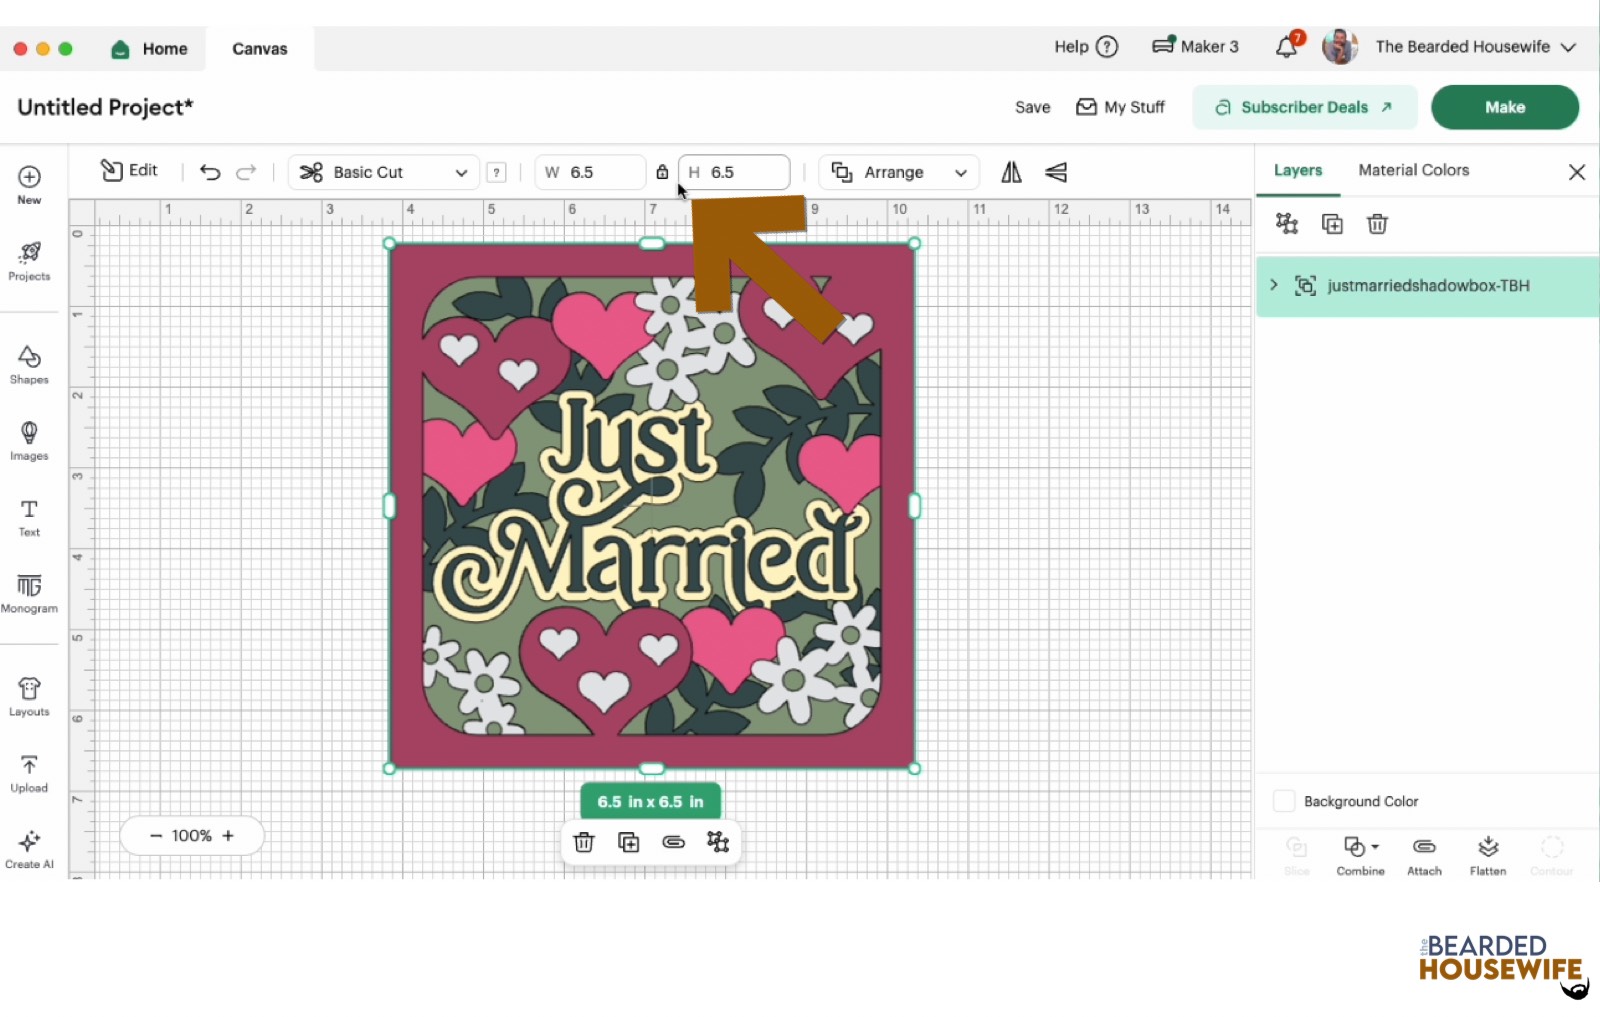Open the Monogram tool

29,593
